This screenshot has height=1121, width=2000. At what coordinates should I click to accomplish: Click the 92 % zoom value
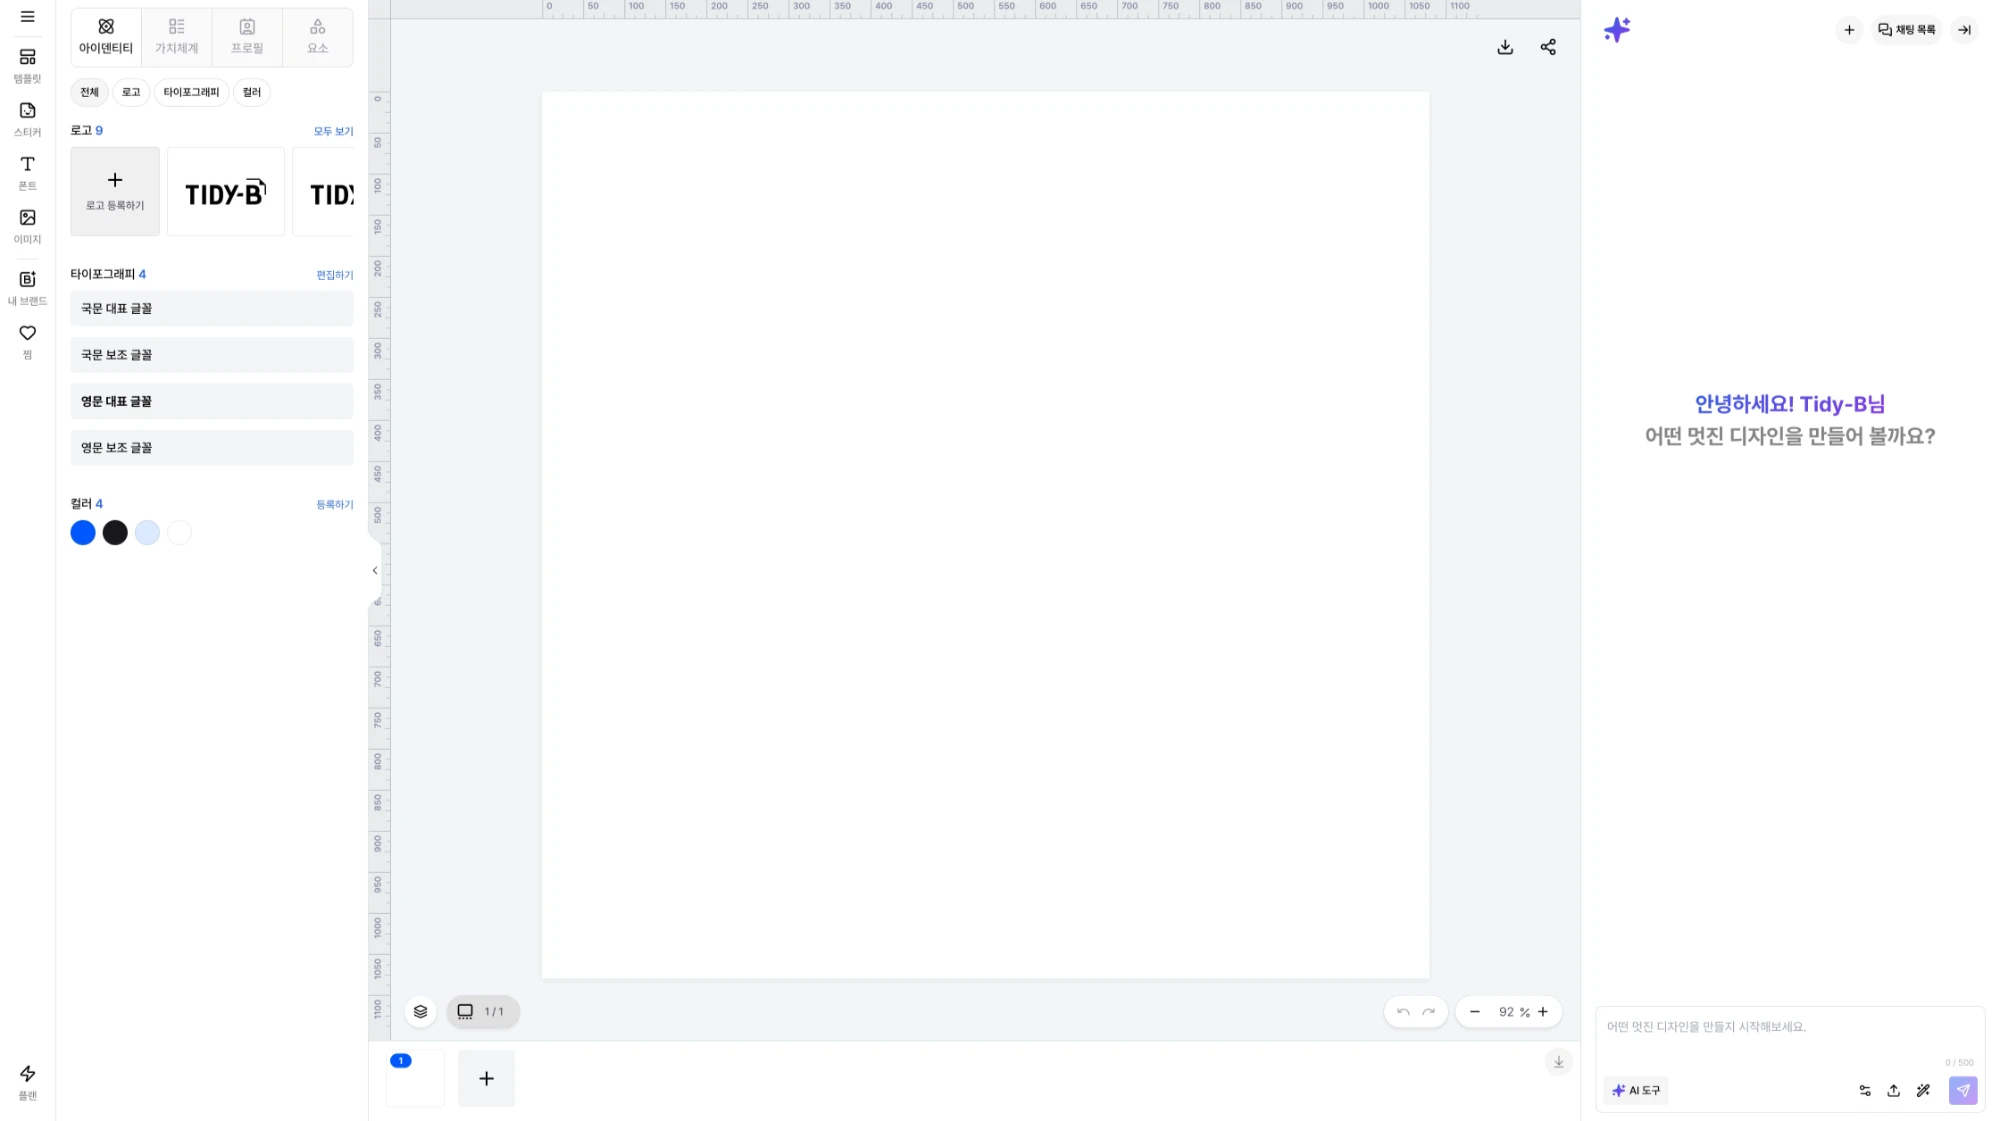(x=1514, y=1012)
